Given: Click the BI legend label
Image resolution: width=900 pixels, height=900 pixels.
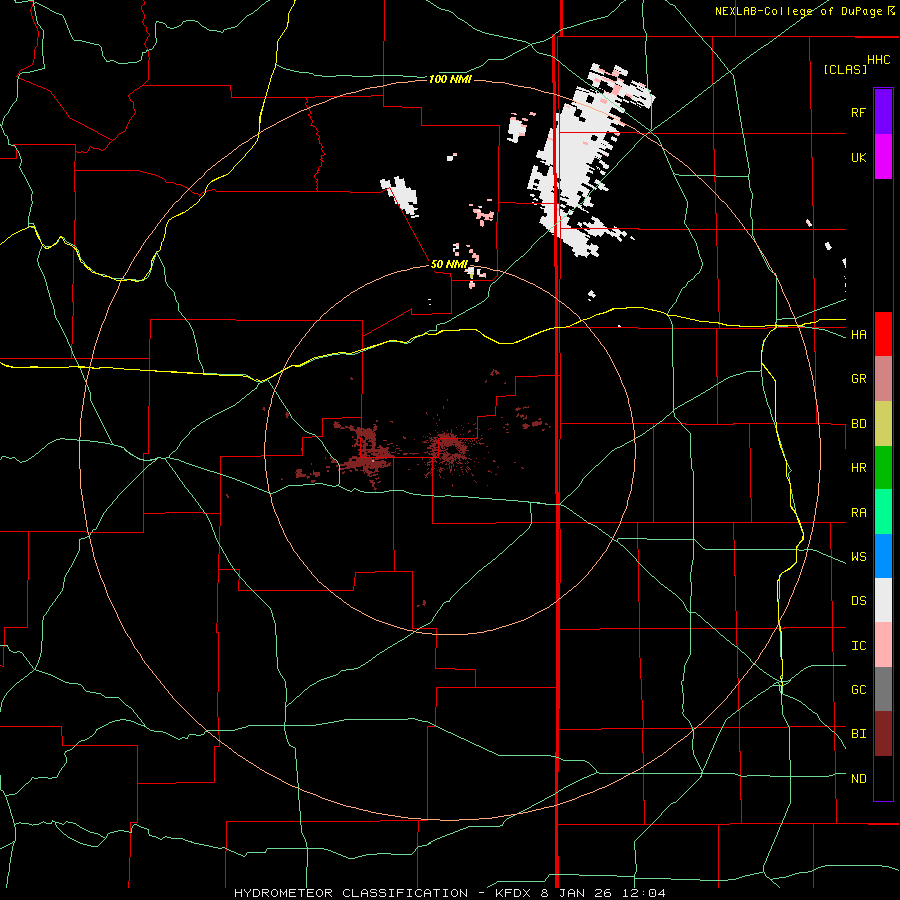Looking at the screenshot, I should 858,734.
